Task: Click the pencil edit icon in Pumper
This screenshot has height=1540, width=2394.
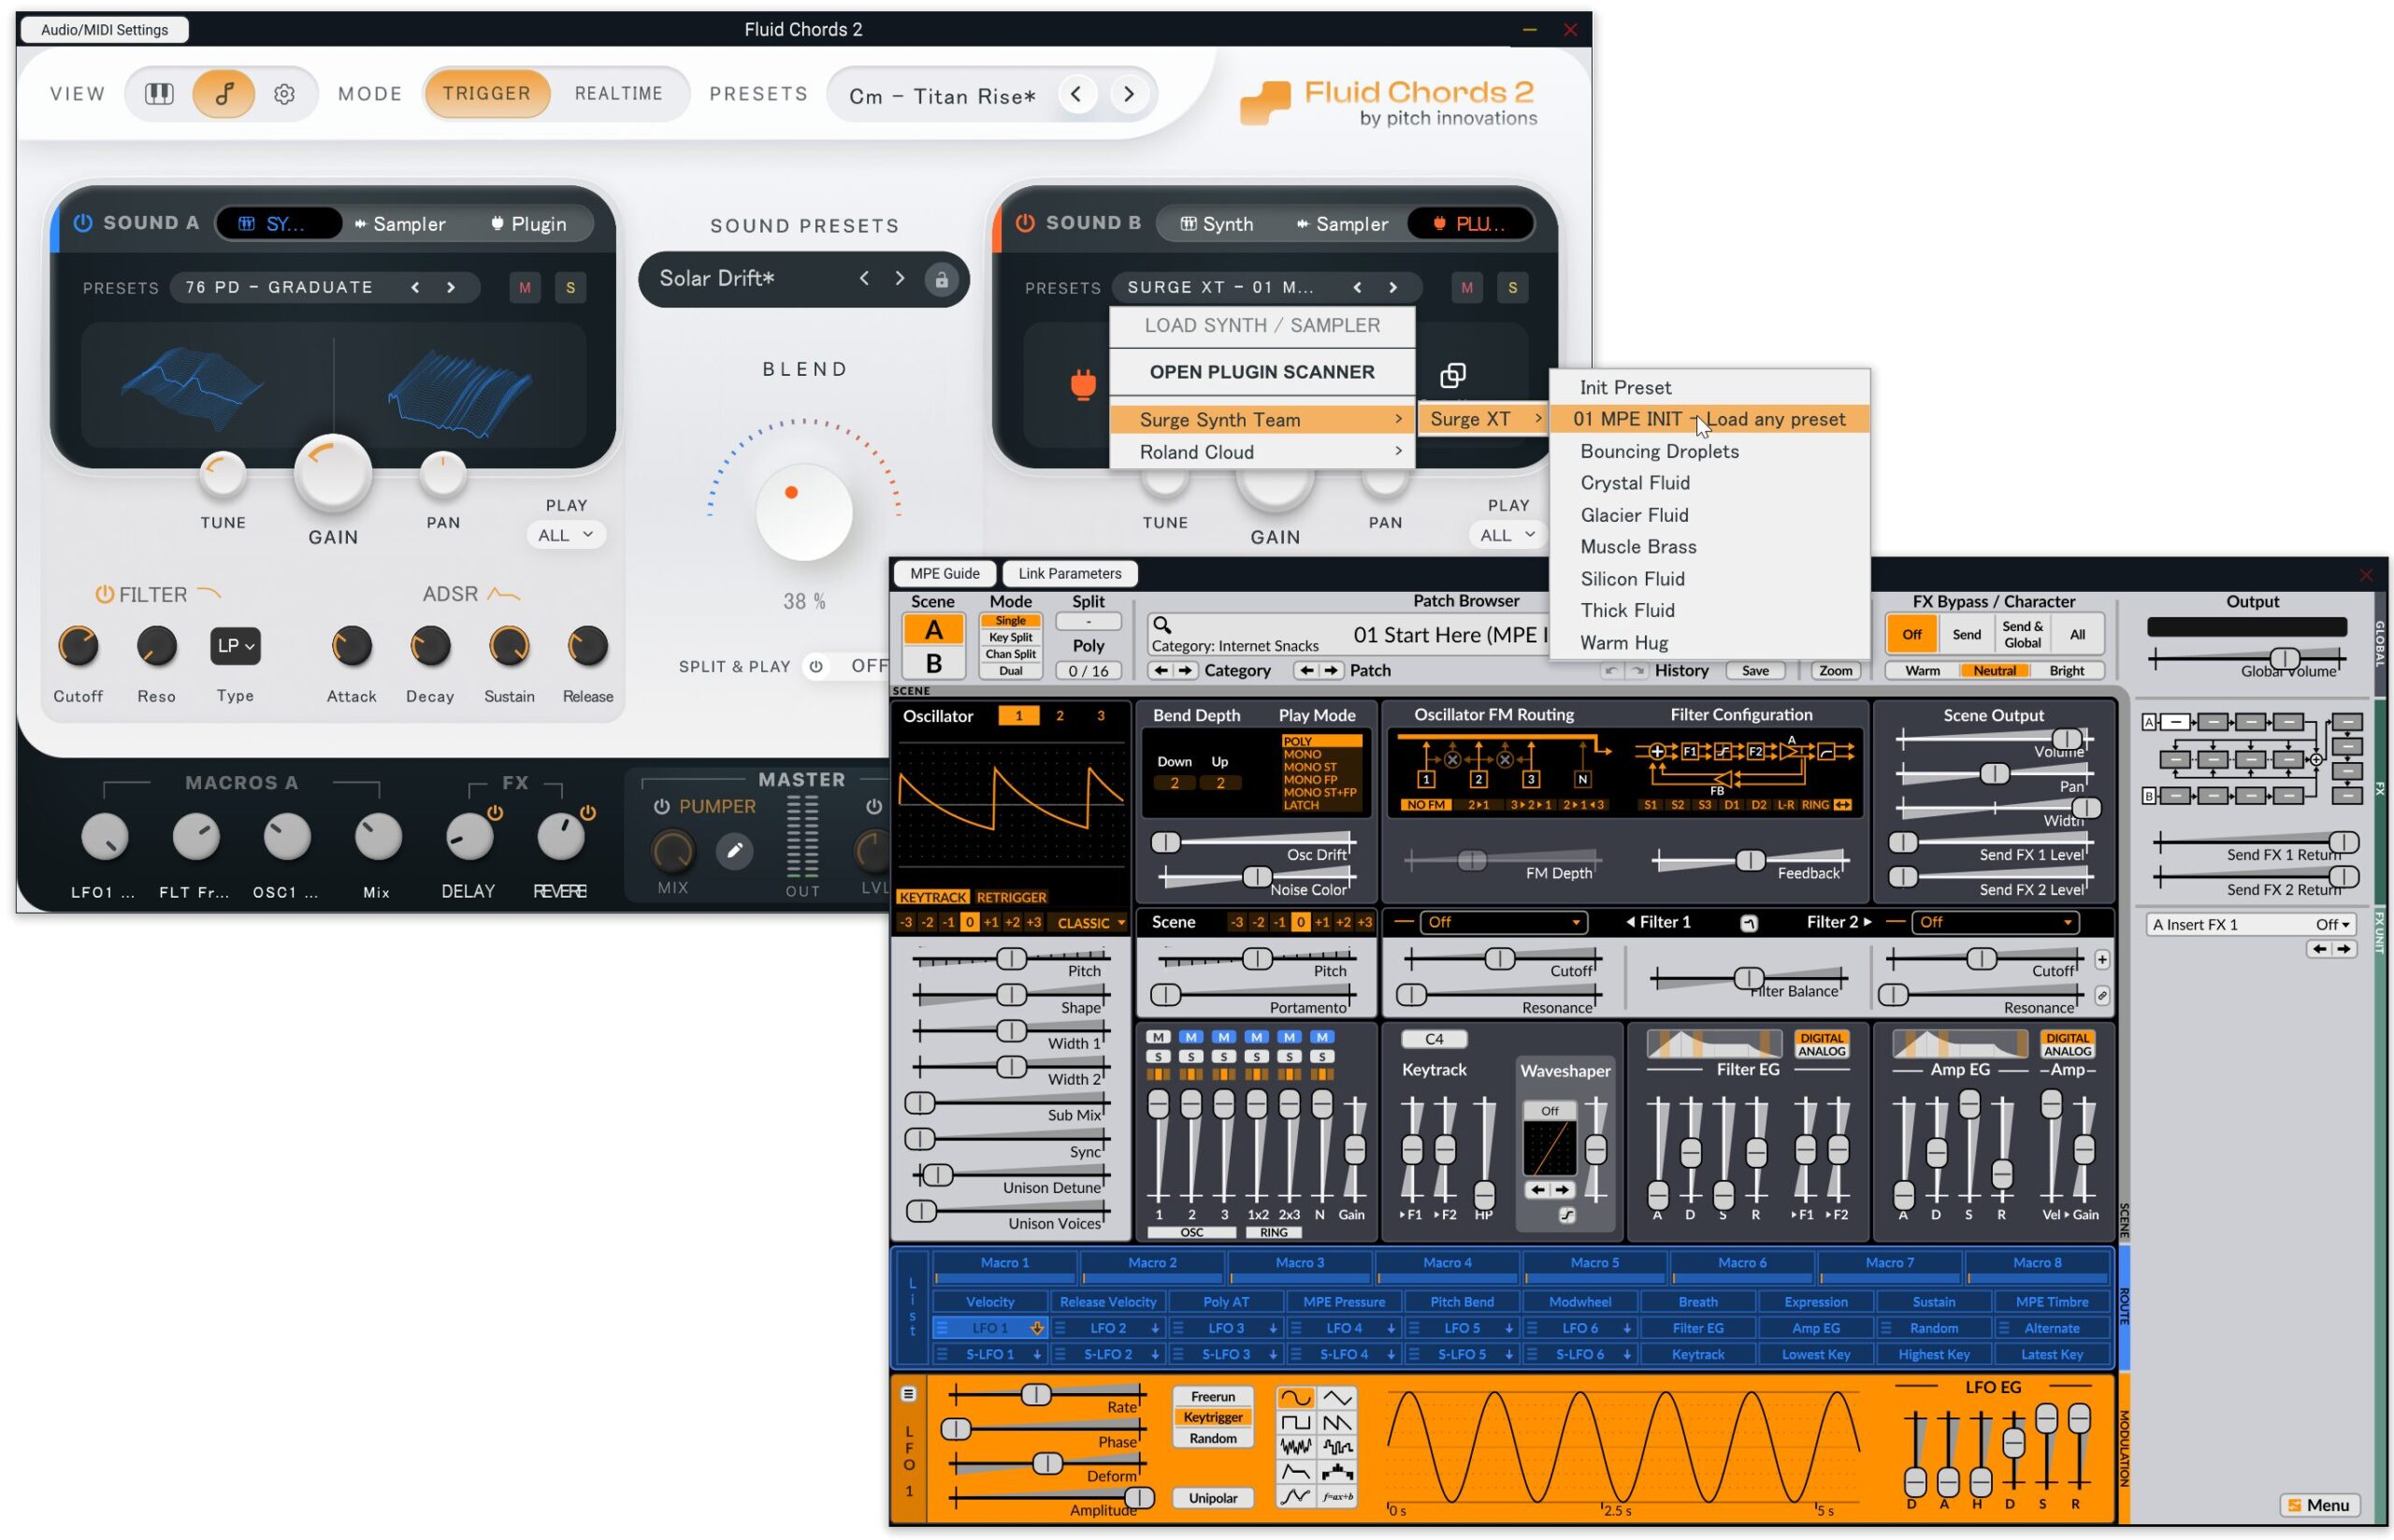Action: (x=735, y=851)
